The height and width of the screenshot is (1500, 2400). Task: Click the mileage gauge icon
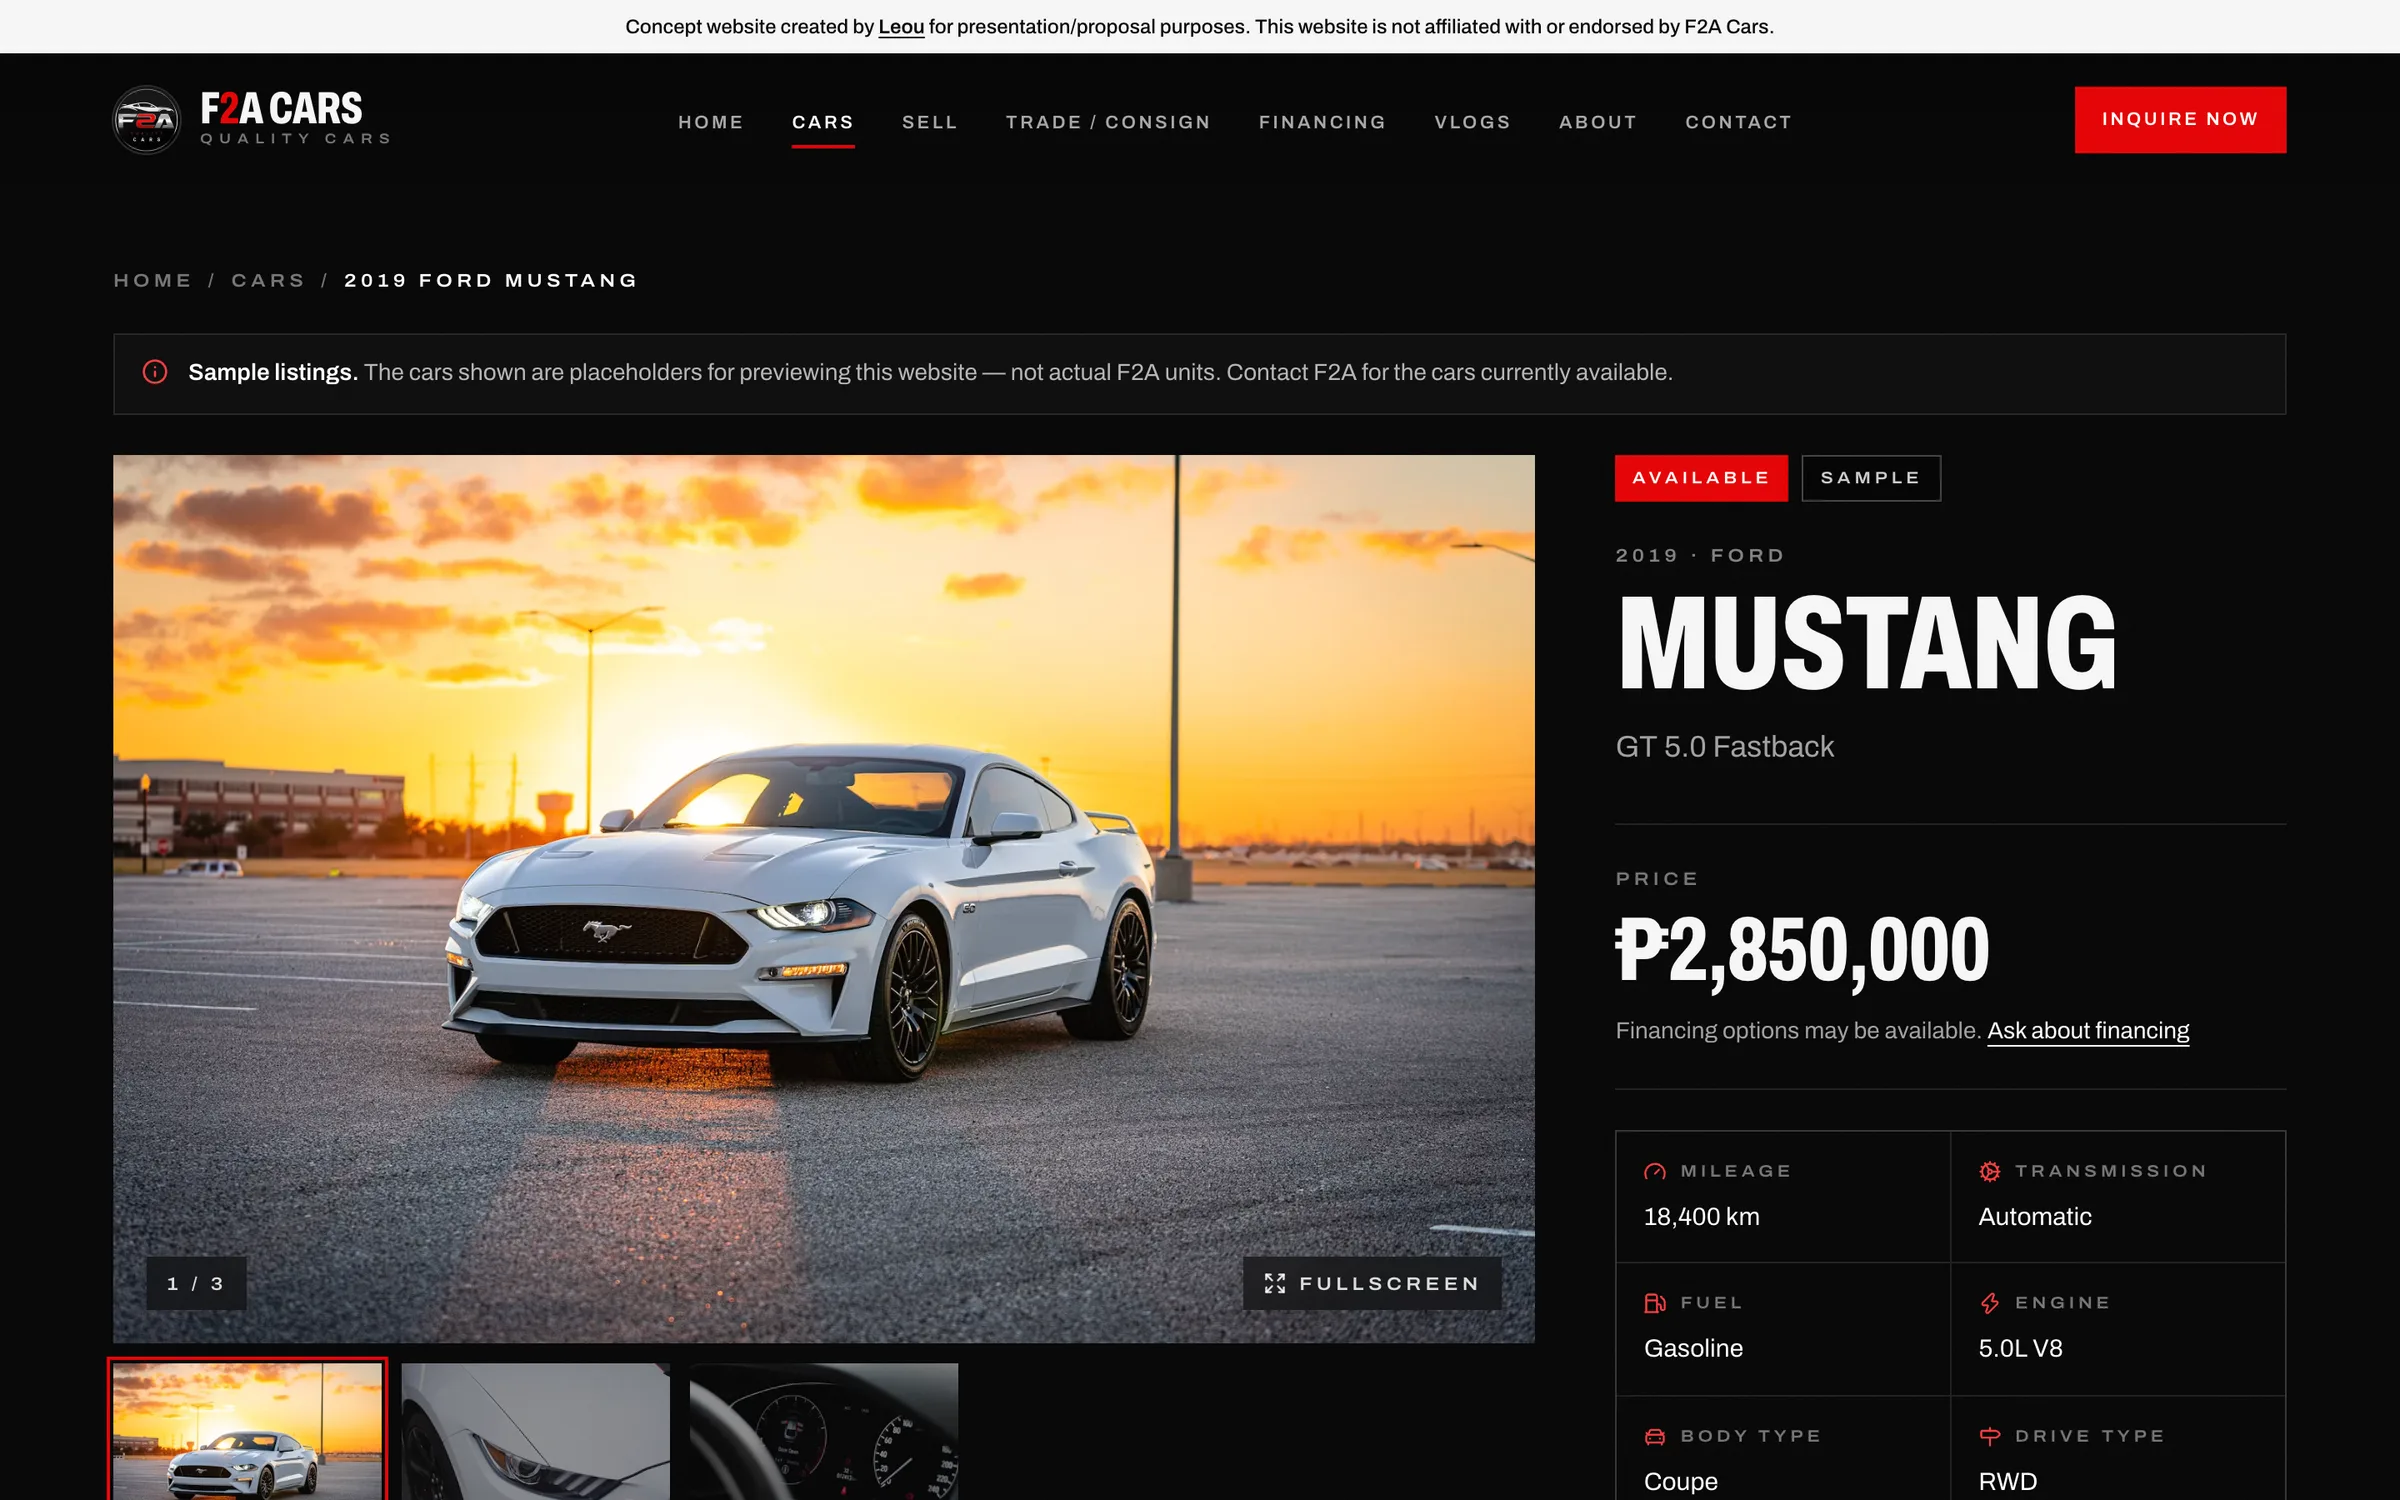(1655, 1171)
